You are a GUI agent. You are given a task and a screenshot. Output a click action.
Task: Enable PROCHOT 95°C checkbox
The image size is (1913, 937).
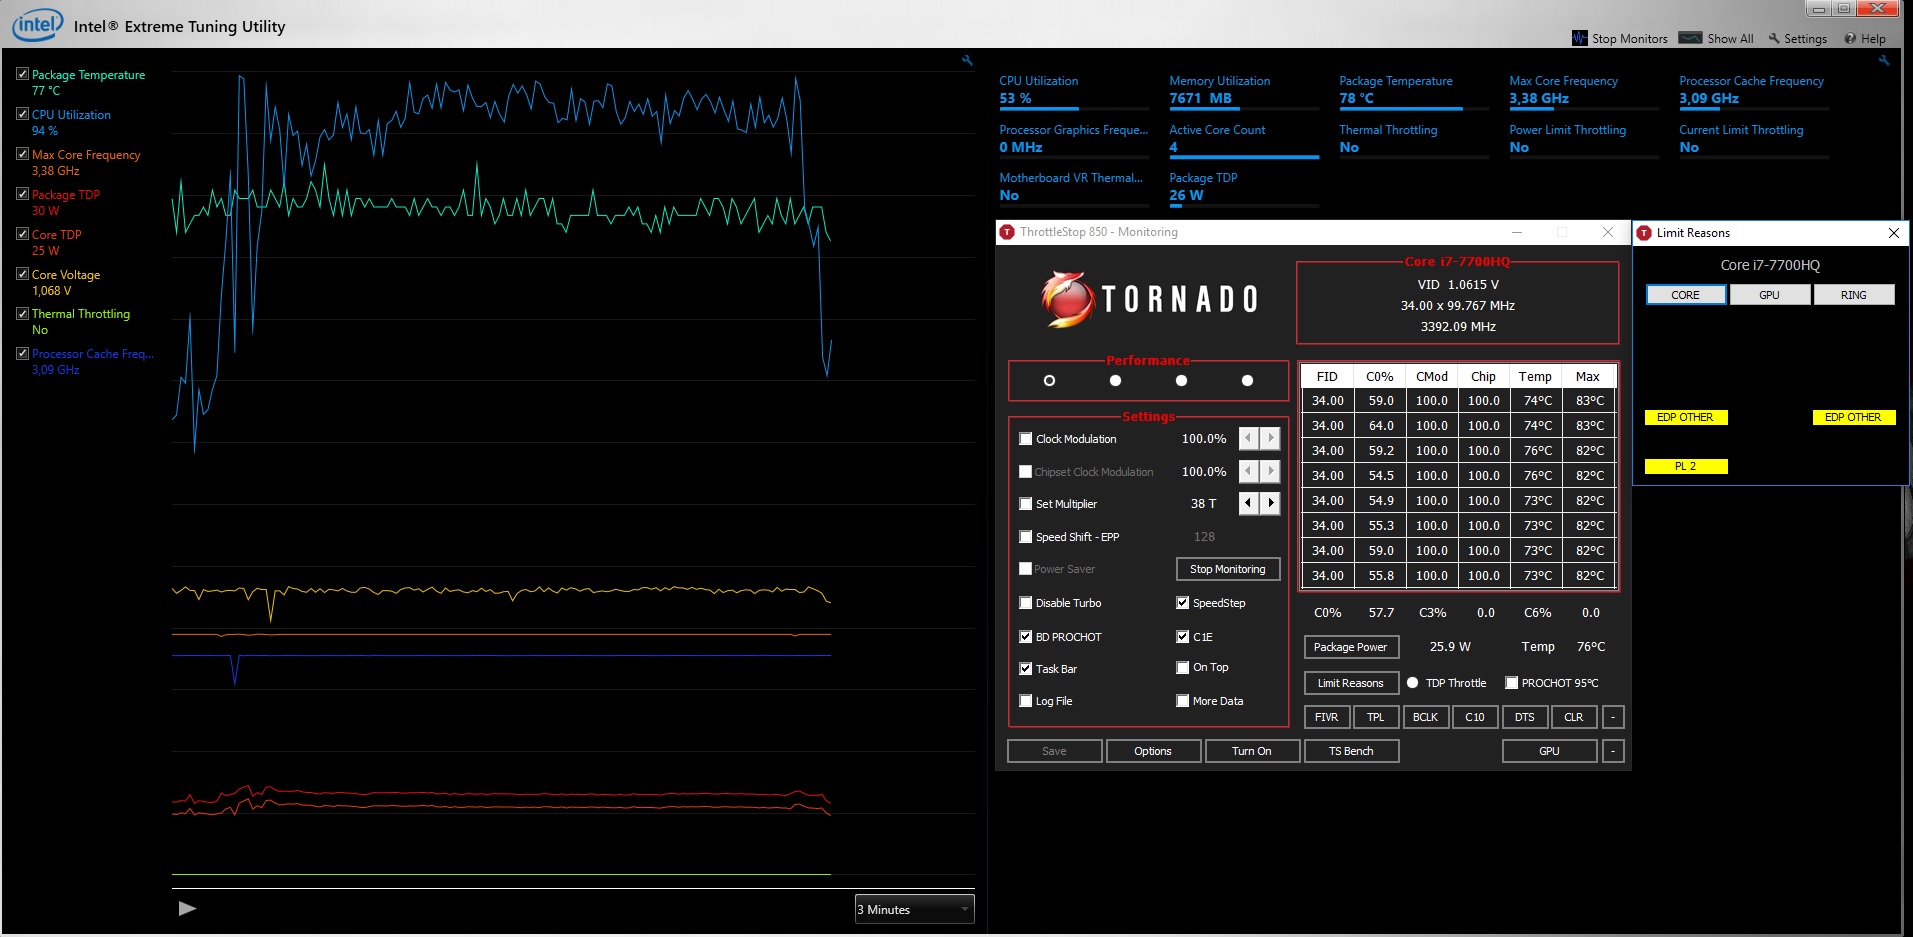pos(1511,683)
